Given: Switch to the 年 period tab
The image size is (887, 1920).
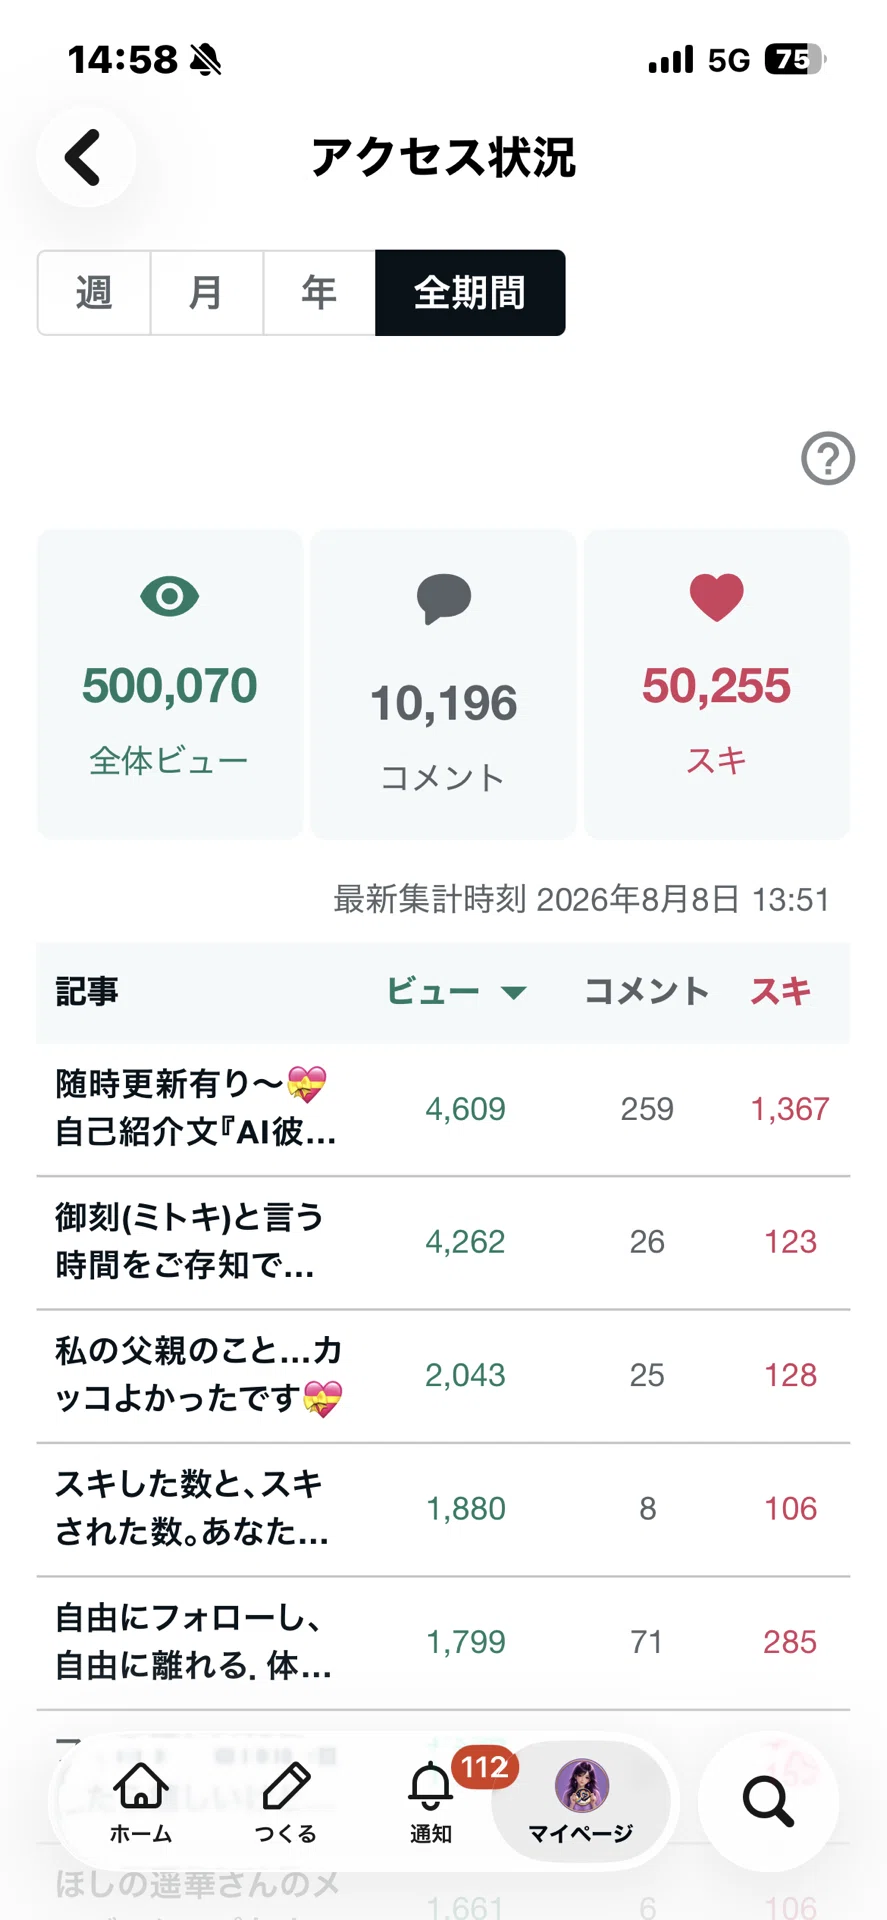Looking at the screenshot, I should coord(320,293).
